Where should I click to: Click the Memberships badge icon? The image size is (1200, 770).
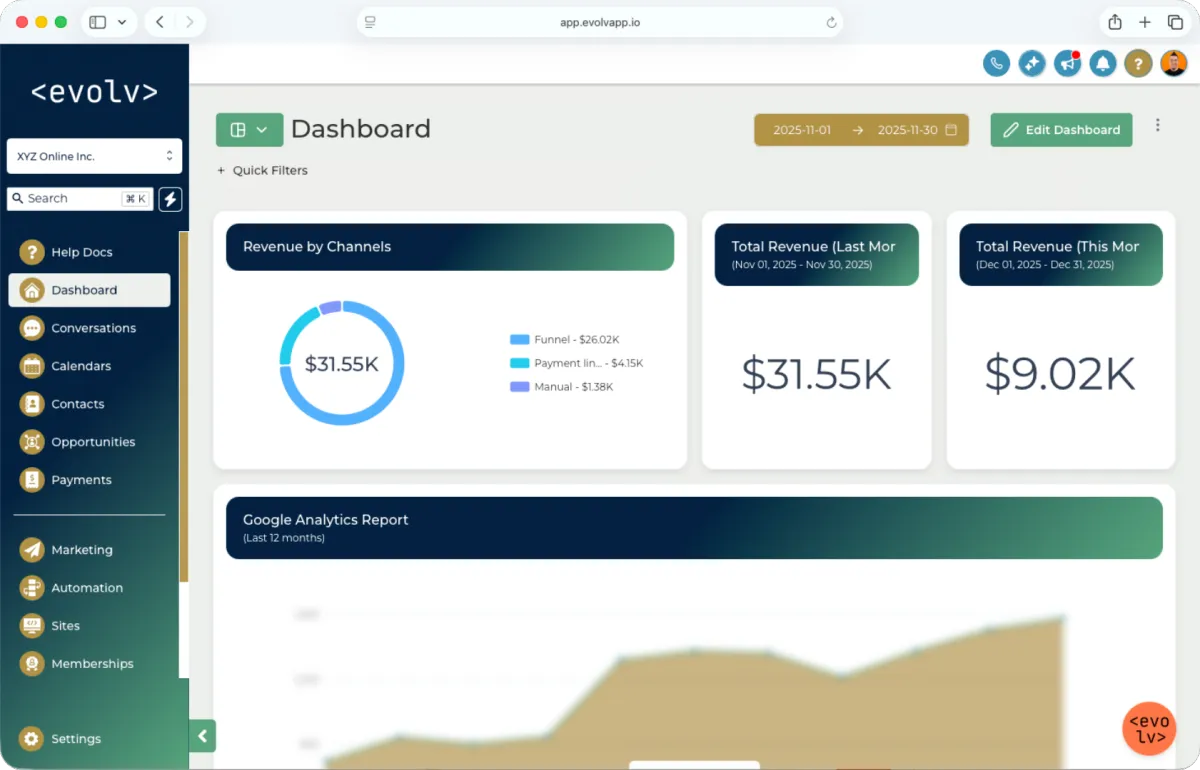click(32, 664)
